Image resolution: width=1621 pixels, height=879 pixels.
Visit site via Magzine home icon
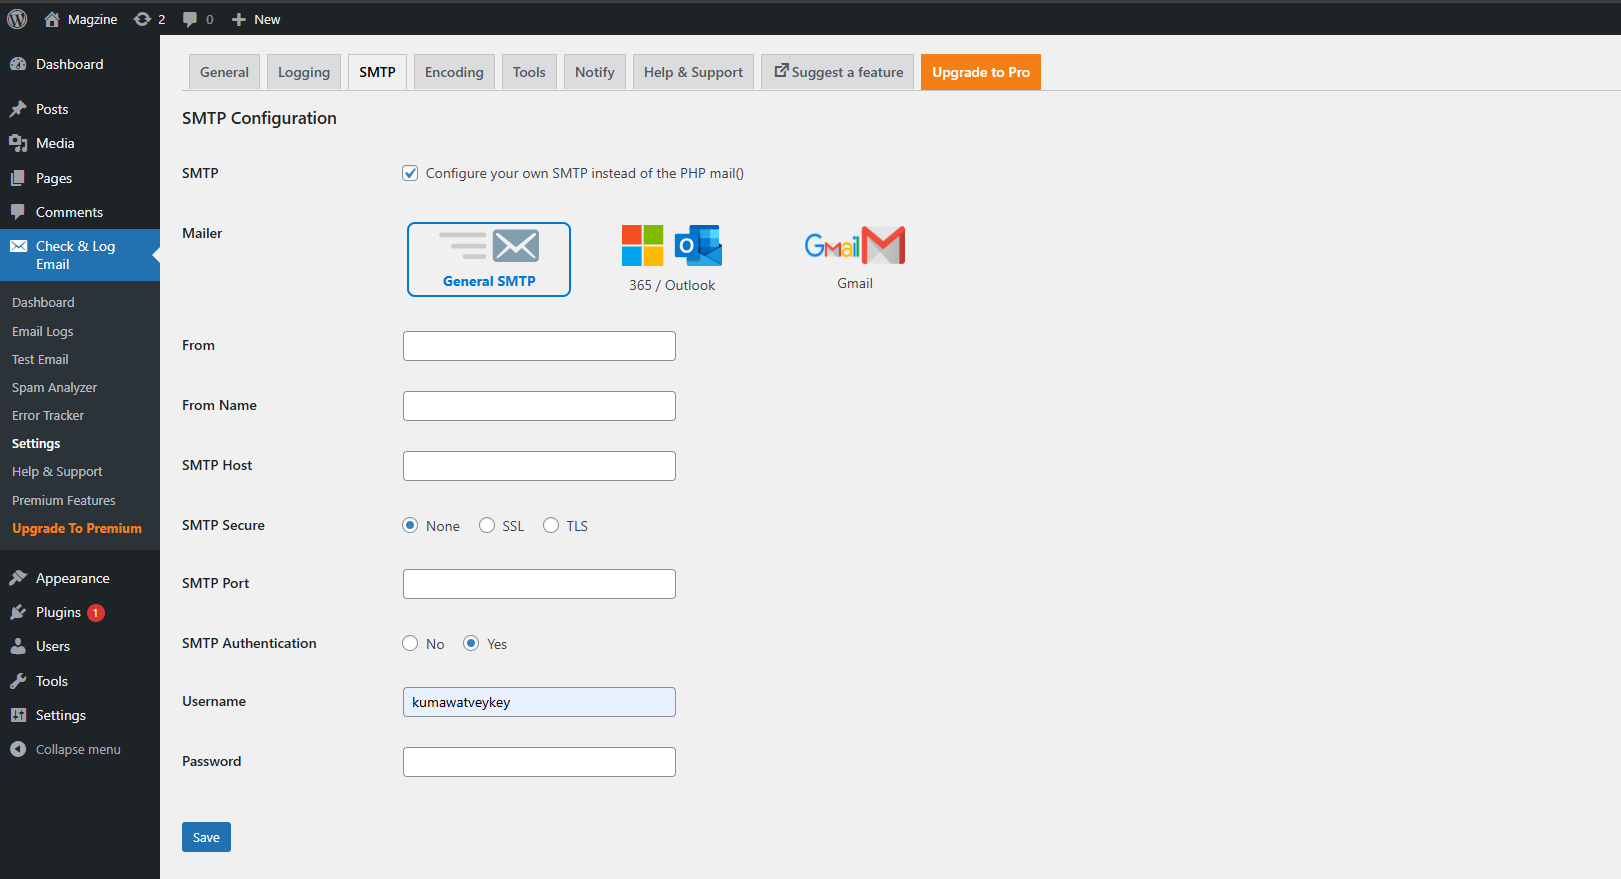pyautogui.click(x=52, y=19)
